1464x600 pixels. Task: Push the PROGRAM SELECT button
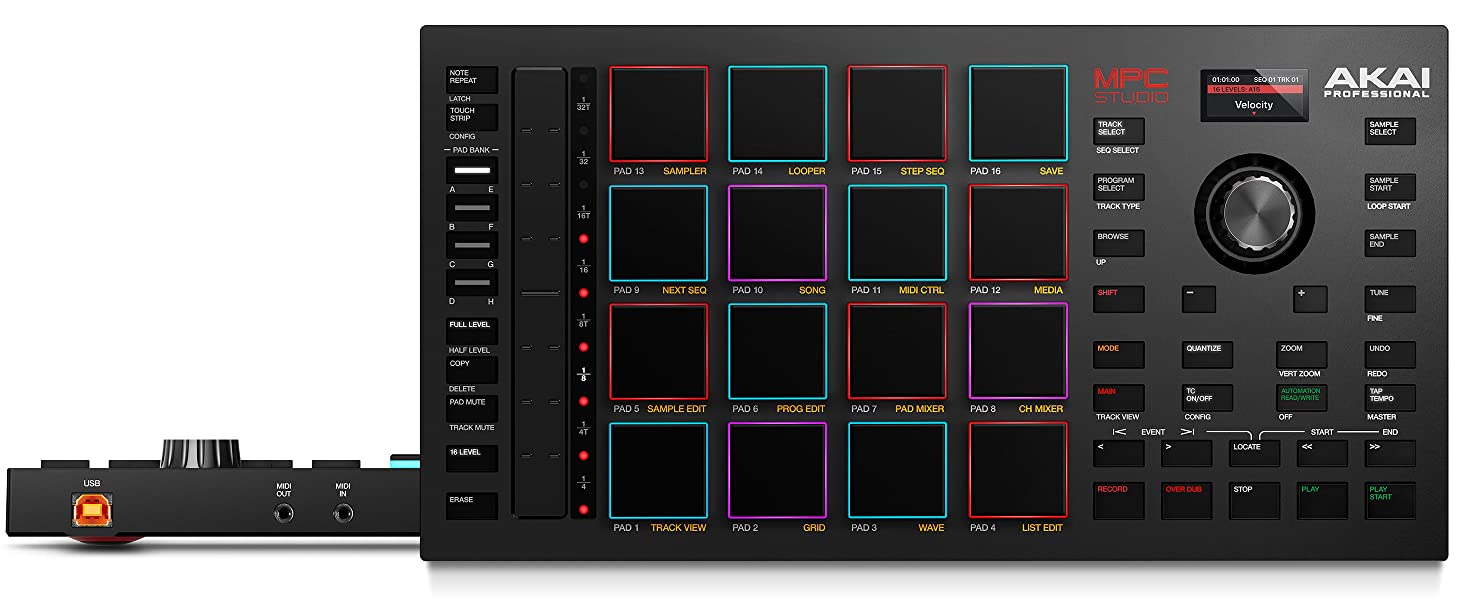pos(1118,187)
